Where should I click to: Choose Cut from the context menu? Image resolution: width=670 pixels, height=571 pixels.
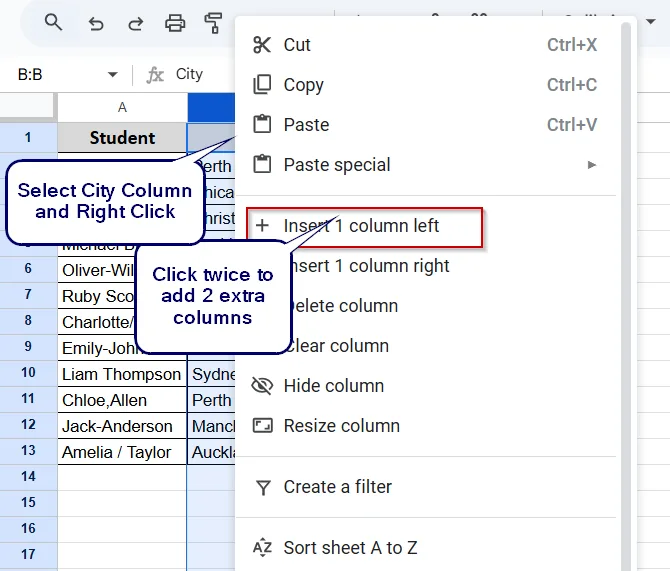(x=425, y=44)
